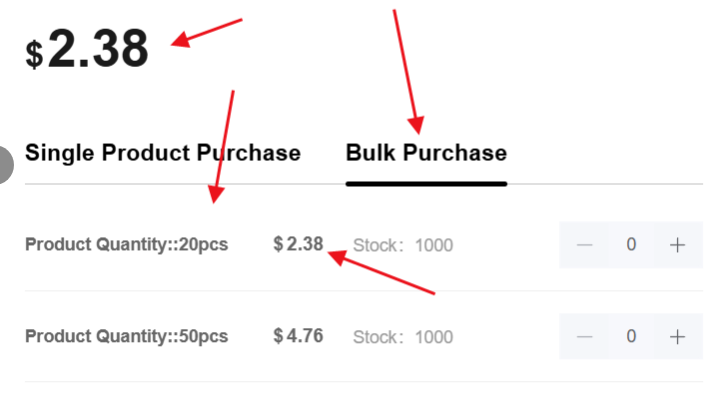This screenshot has width=721, height=405.
Task: Click the $2.38 price in 20pcs row
Action: coord(298,243)
